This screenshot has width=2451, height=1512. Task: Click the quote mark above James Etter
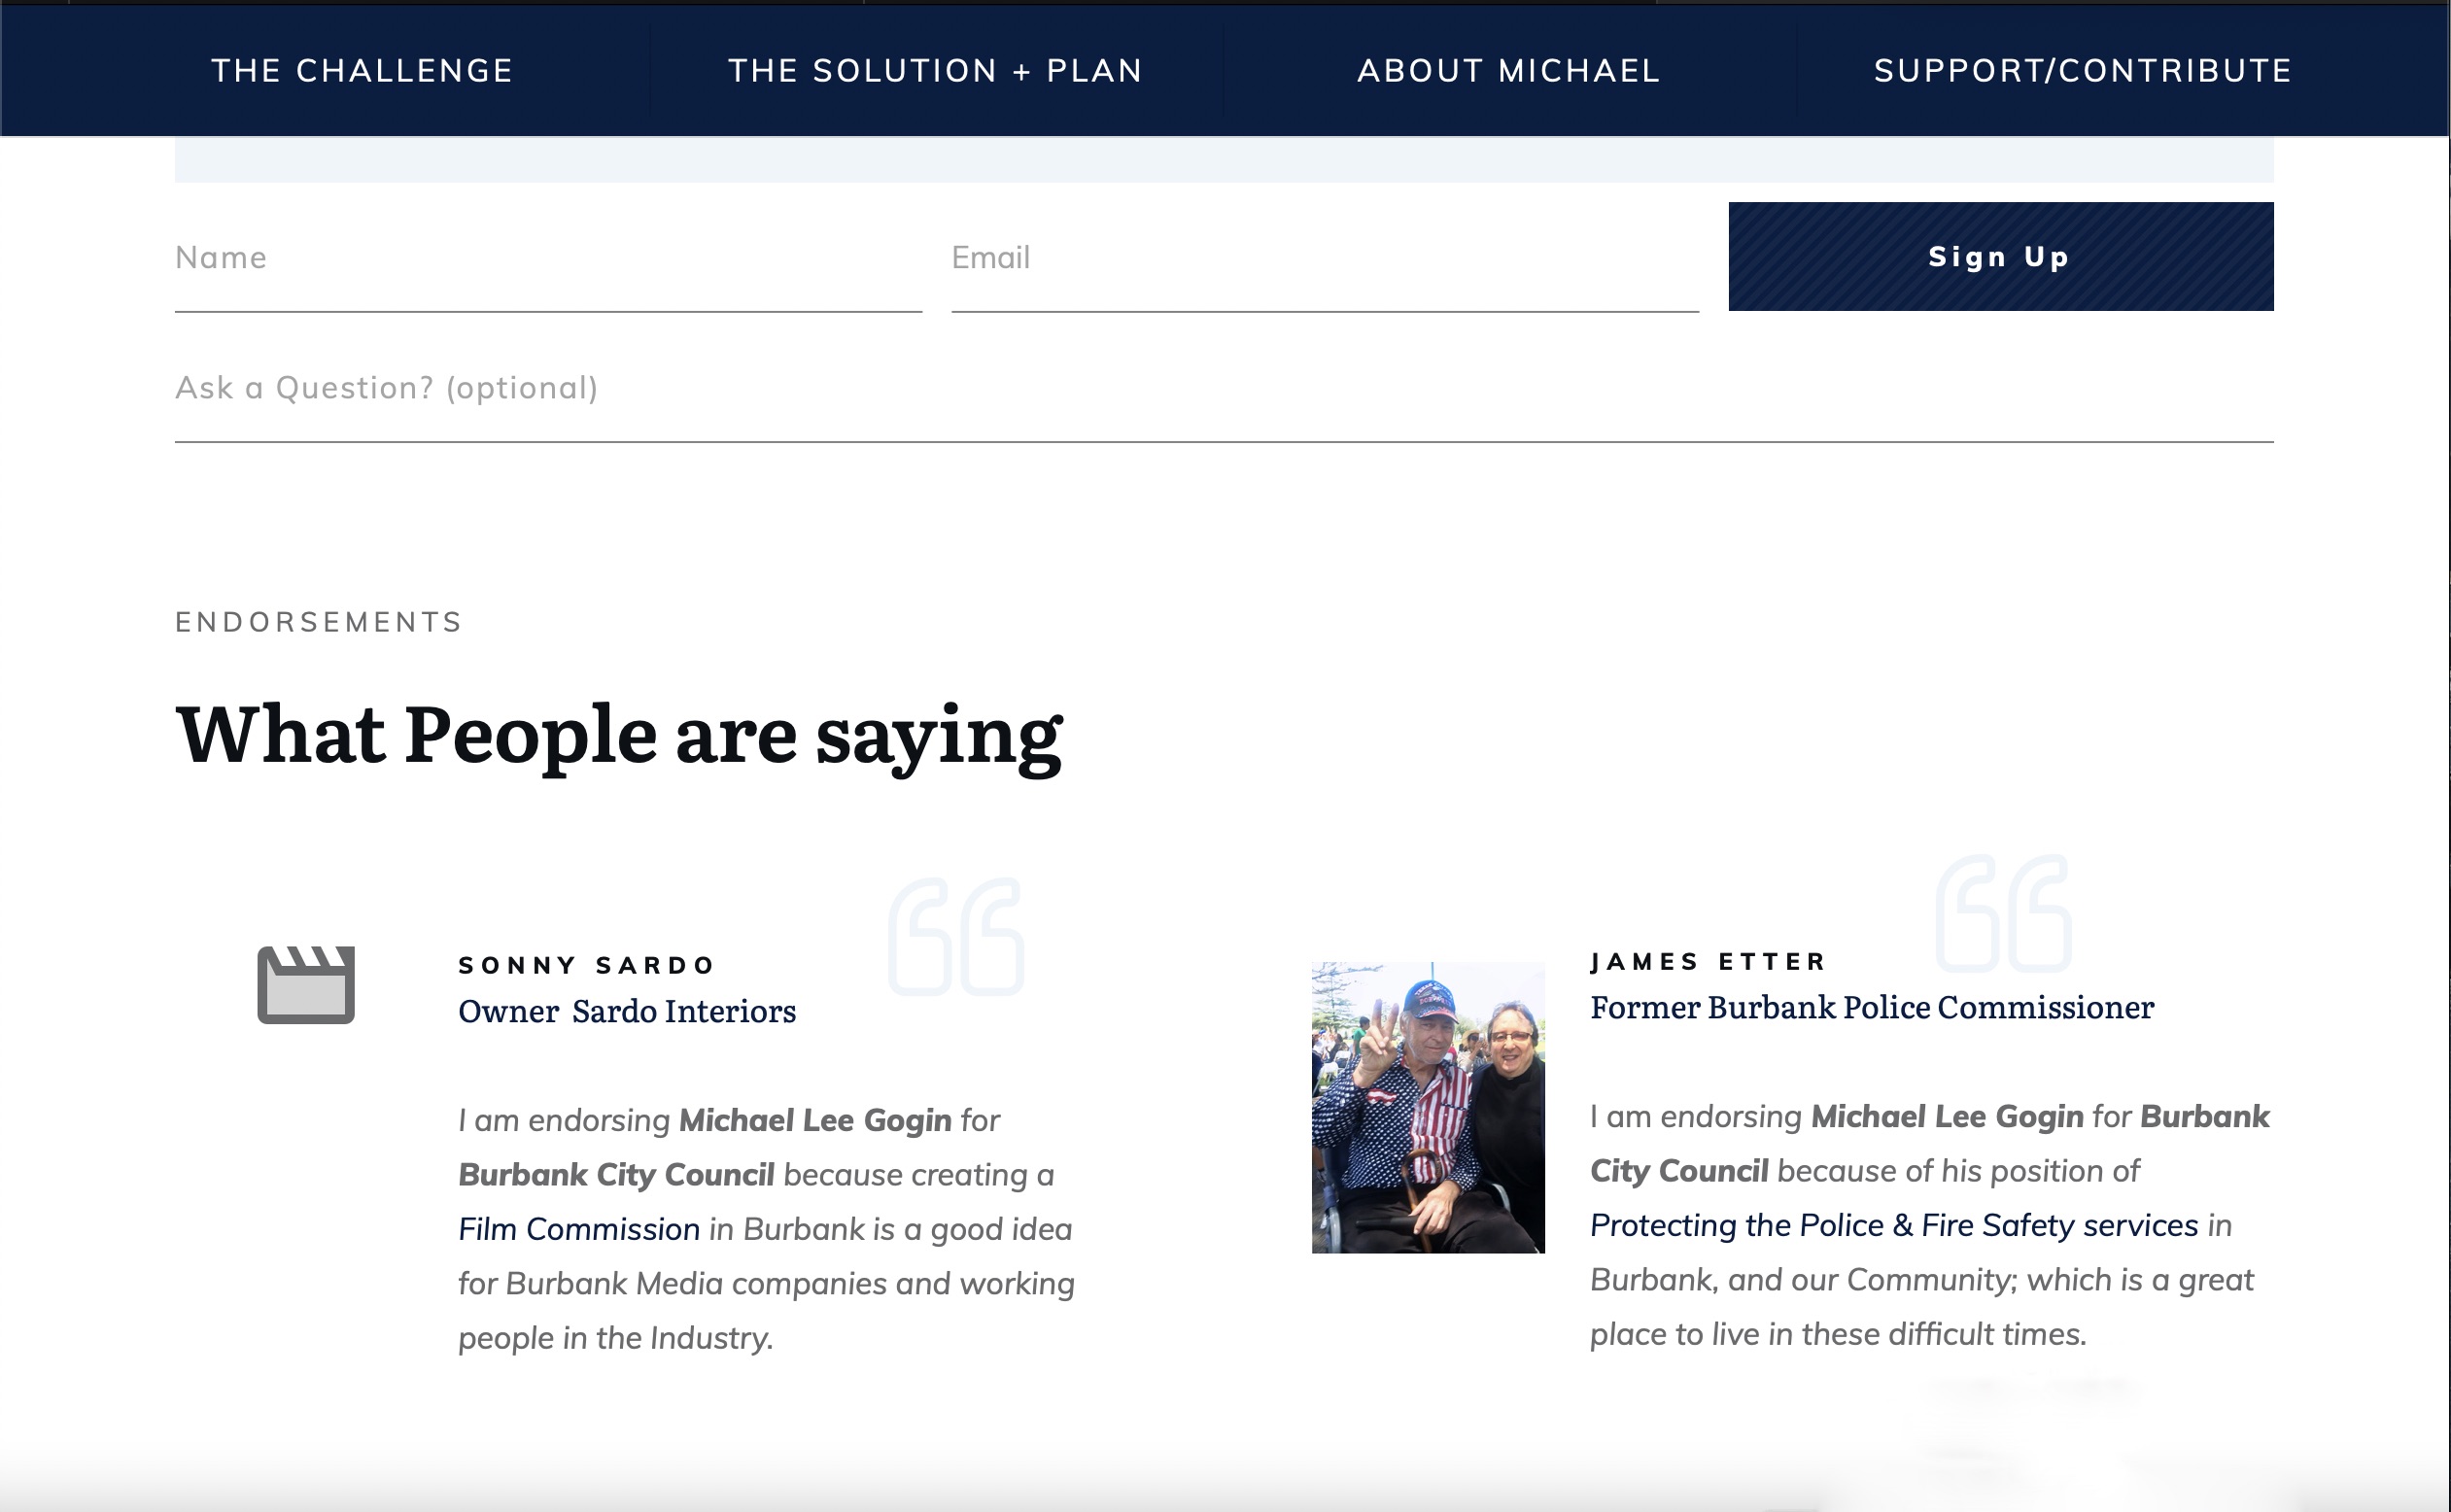tap(2003, 912)
